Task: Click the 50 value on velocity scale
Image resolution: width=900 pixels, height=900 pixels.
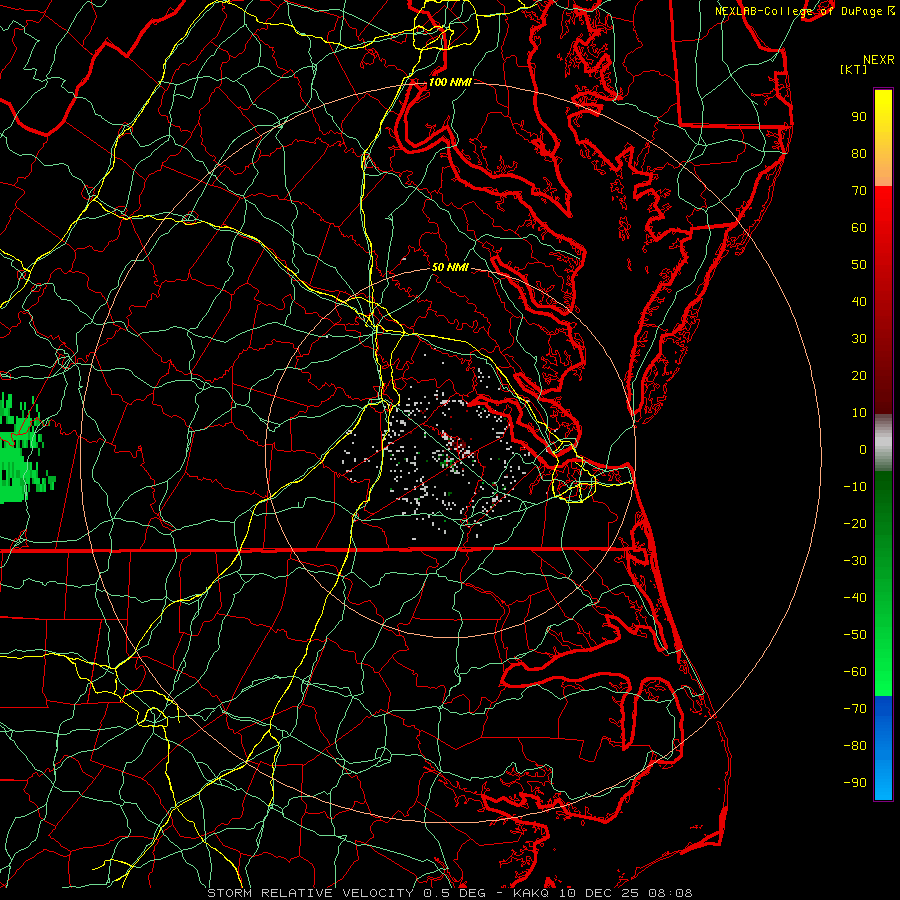Action: tap(859, 265)
